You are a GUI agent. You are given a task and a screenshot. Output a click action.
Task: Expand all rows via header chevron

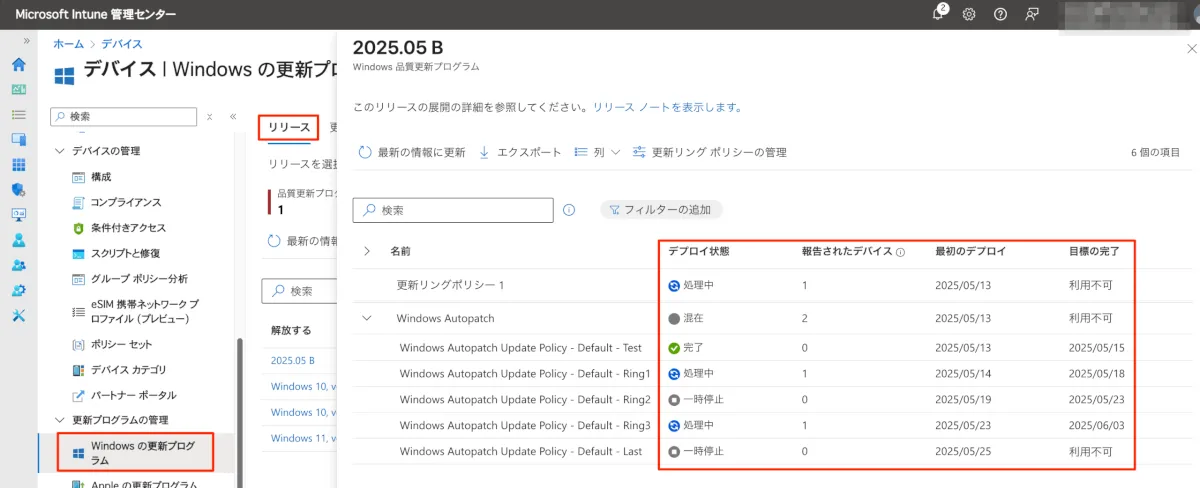pyautogui.click(x=367, y=251)
